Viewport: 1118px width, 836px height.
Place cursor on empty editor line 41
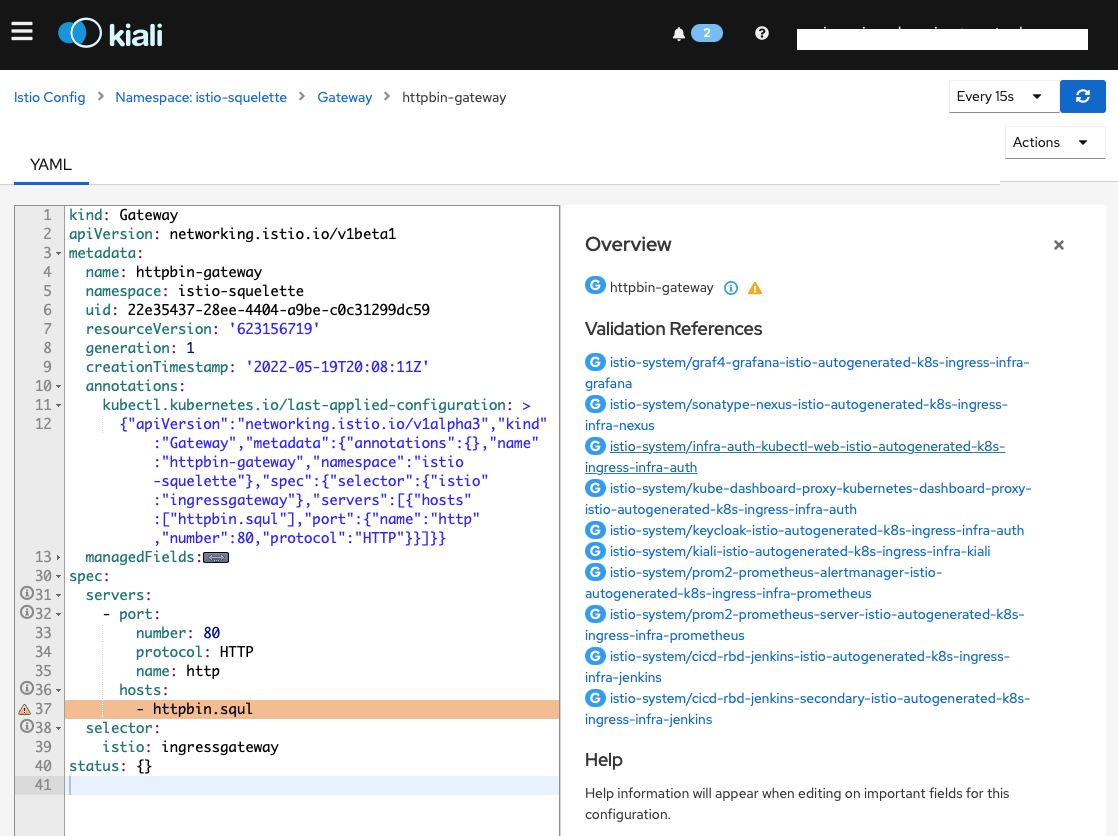[312, 785]
